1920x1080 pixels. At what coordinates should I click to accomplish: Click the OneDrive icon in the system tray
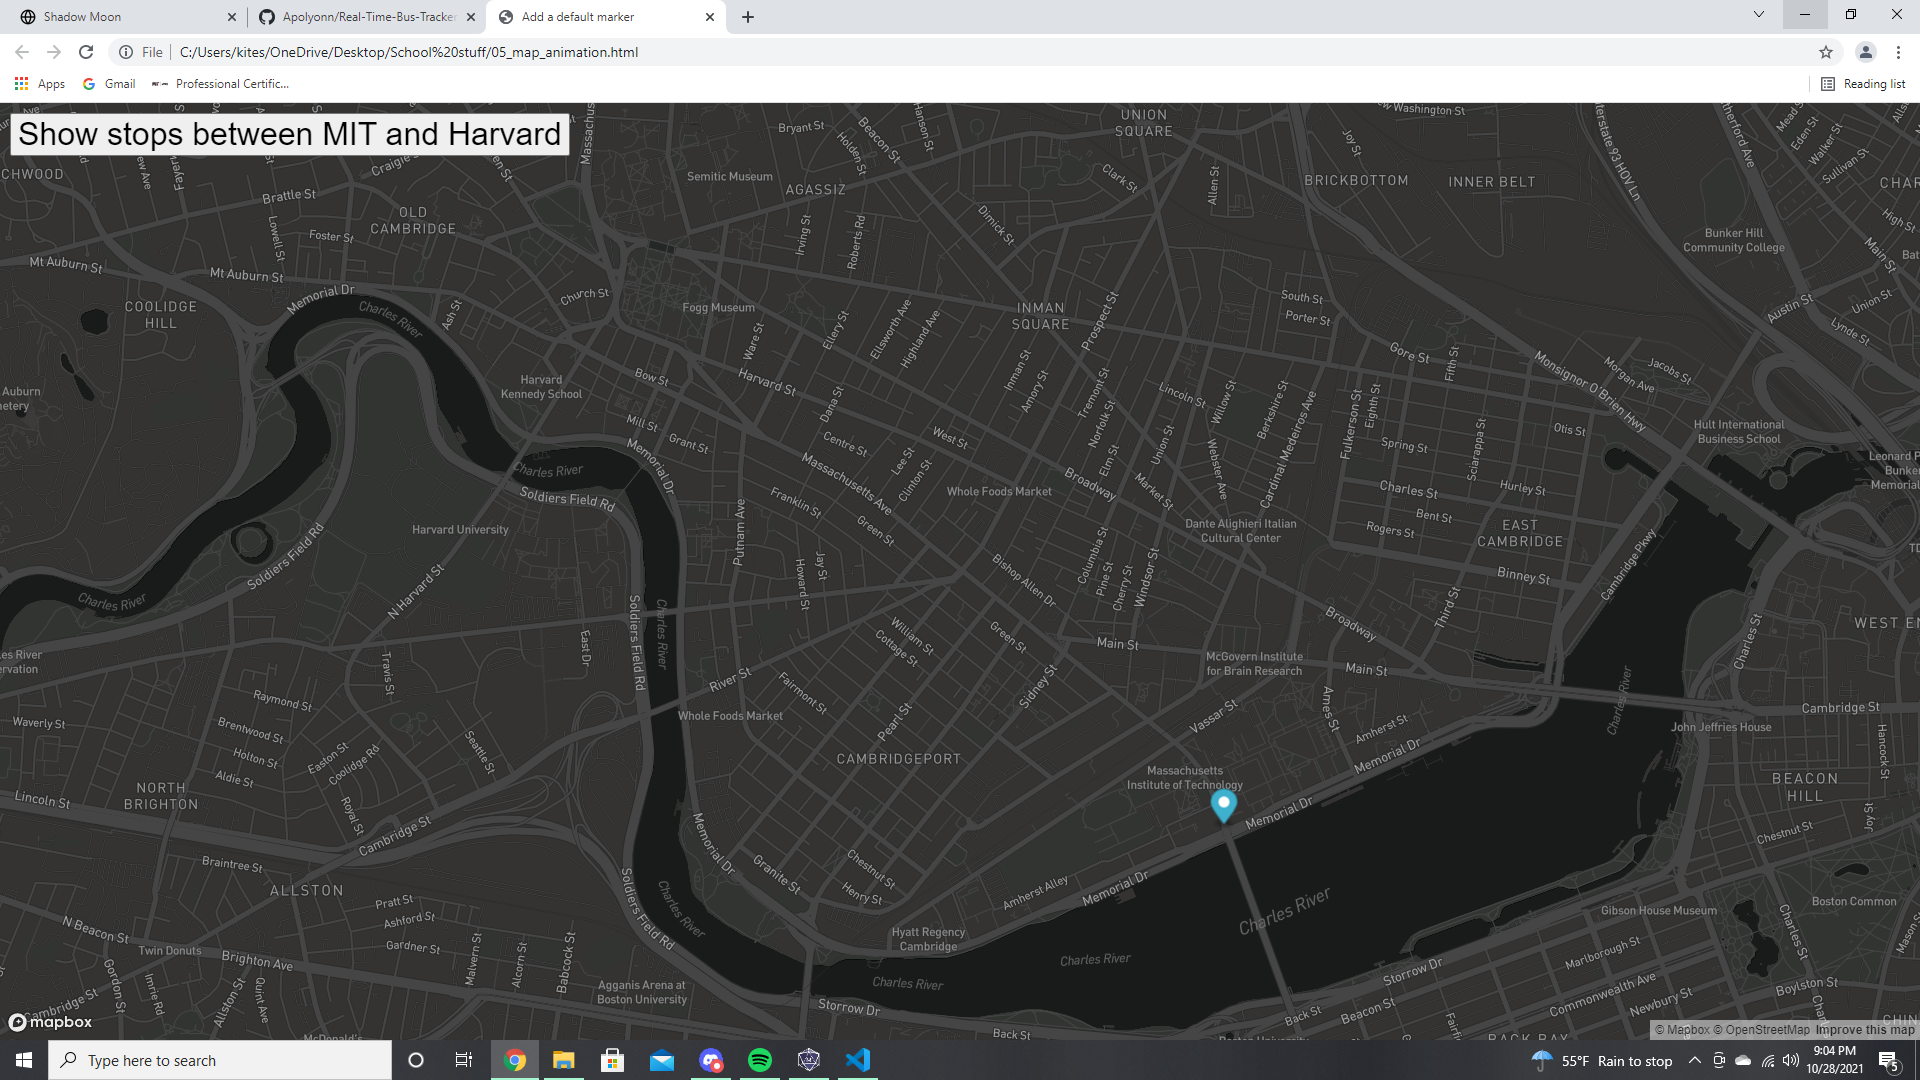[1742, 1060]
